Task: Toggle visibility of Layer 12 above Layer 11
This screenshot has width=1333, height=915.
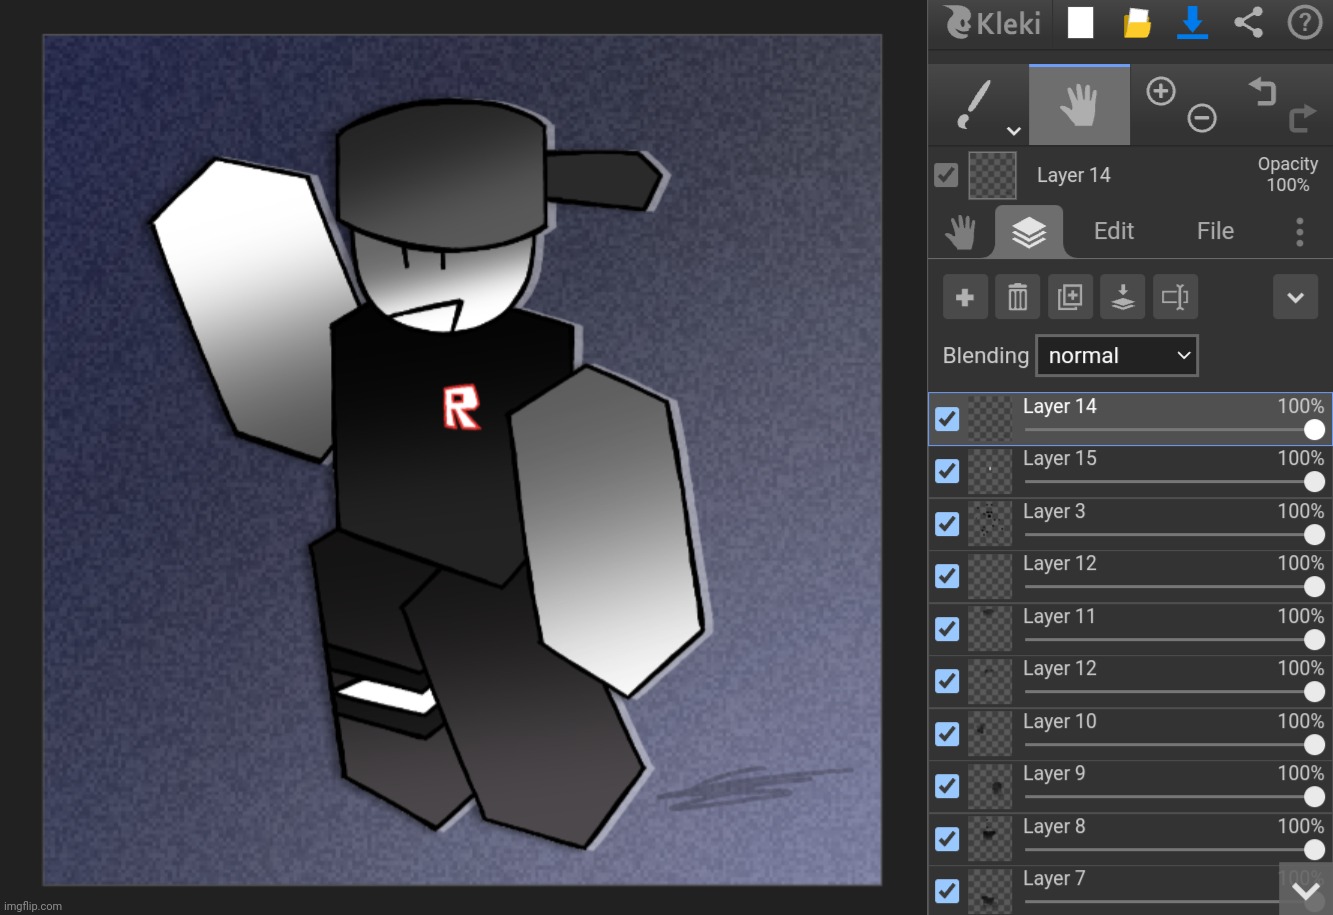Action: [x=947, y=576]
